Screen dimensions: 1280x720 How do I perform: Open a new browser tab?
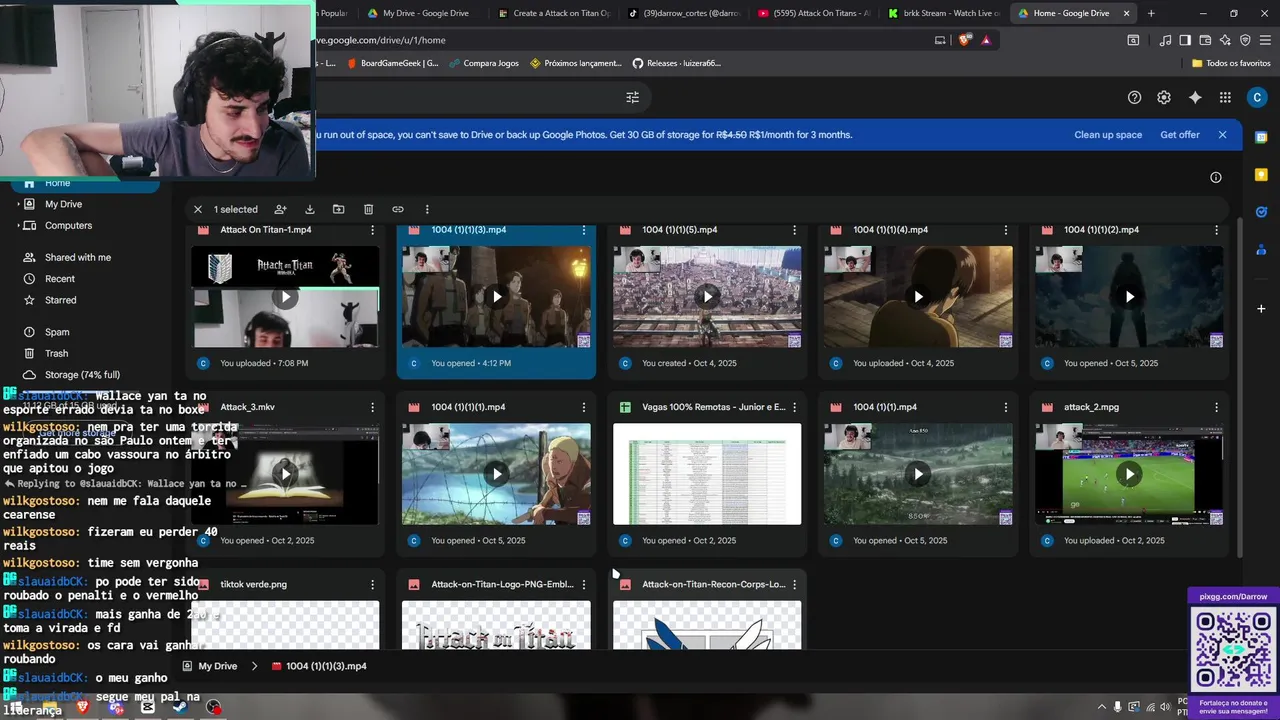[x=1151, y=13]
